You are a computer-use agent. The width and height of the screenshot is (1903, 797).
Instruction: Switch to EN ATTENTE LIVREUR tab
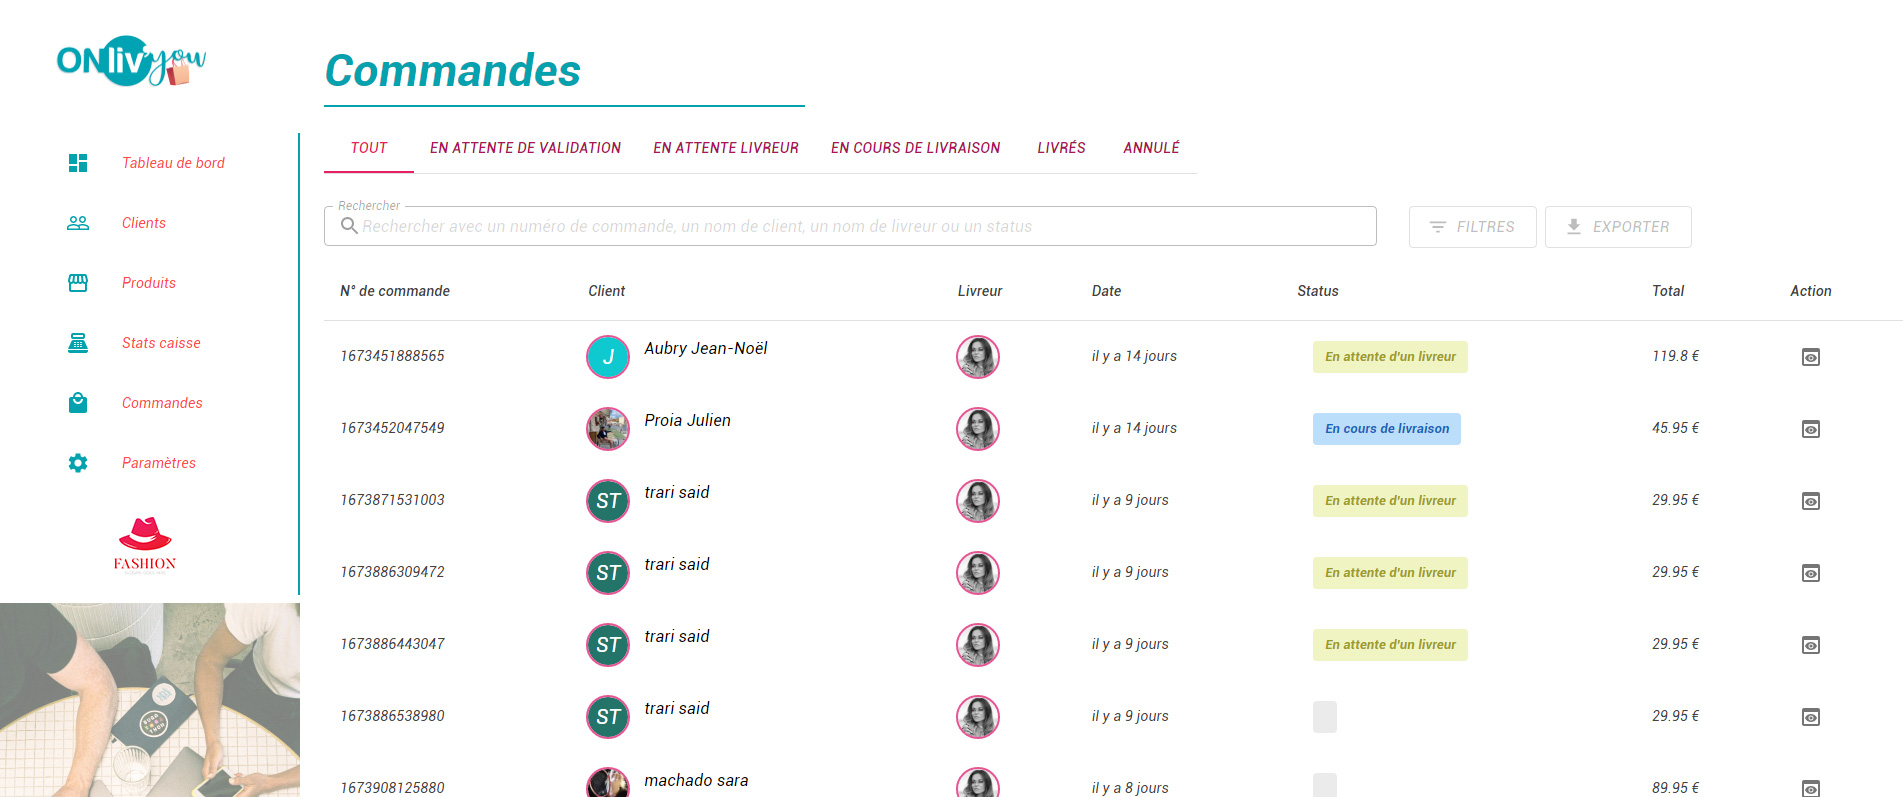pyautogui.click(x=726, y=148)
